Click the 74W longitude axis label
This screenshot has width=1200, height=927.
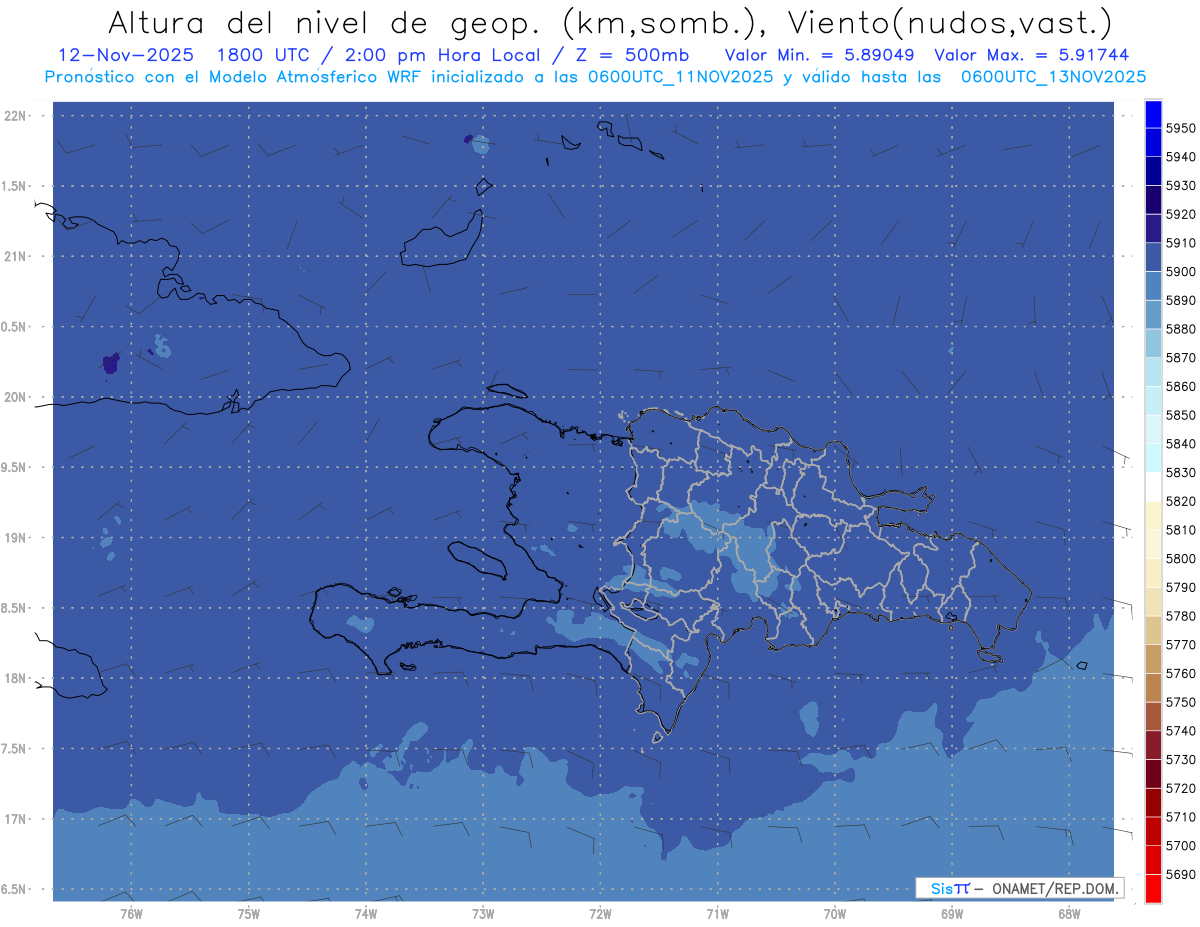pos(365,913)
